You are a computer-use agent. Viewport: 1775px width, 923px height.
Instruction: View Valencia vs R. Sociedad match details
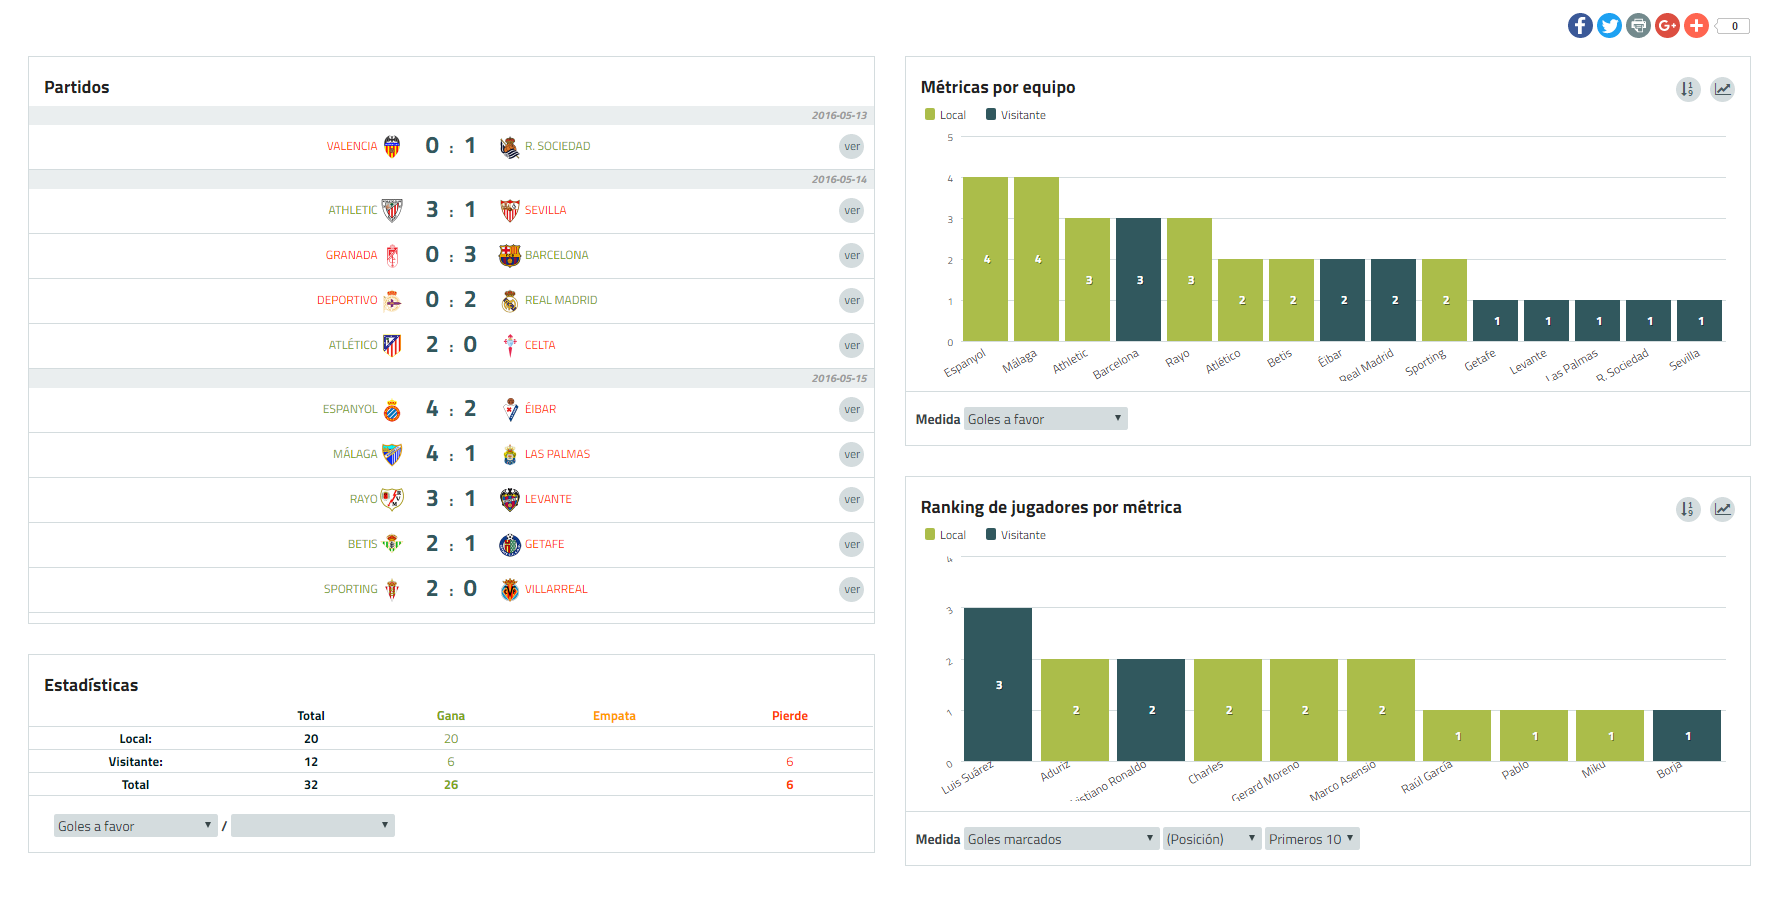tap(851, 147)
